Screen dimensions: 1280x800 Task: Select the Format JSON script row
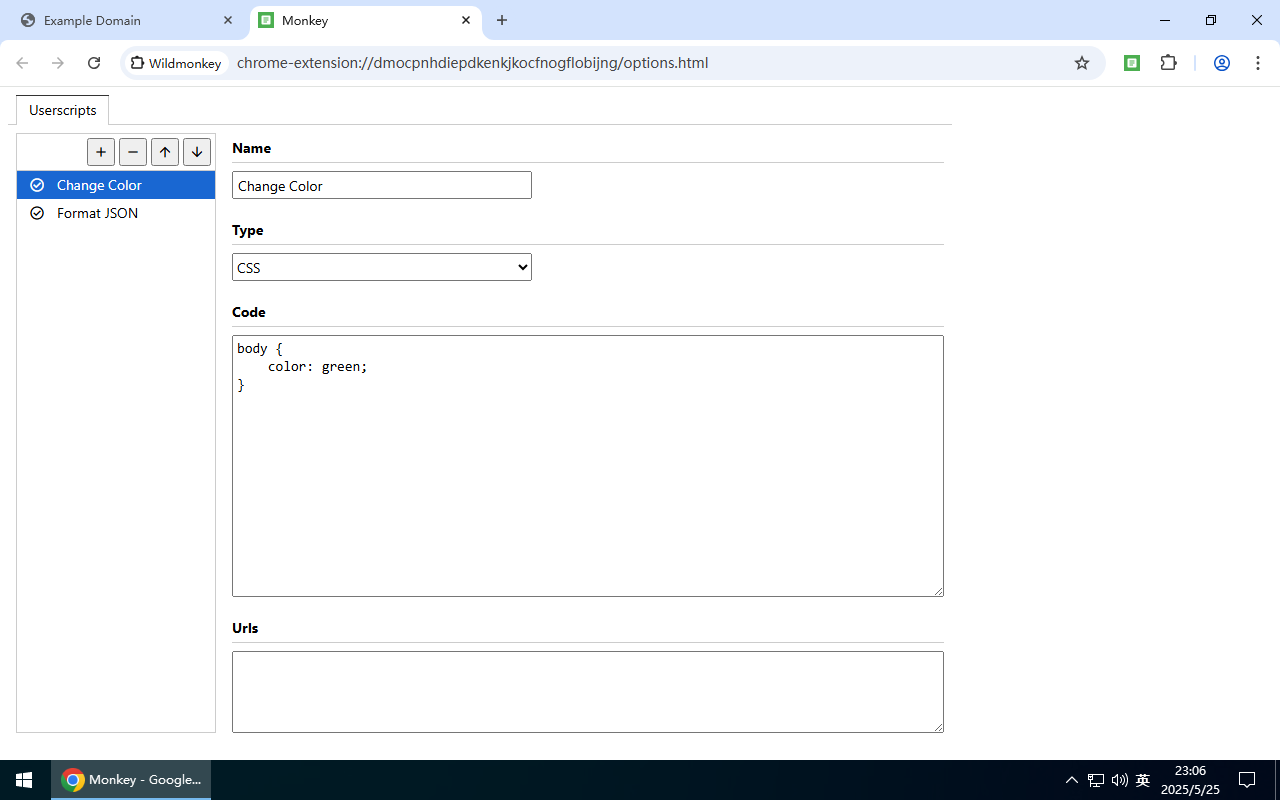(x=116, y=213)
